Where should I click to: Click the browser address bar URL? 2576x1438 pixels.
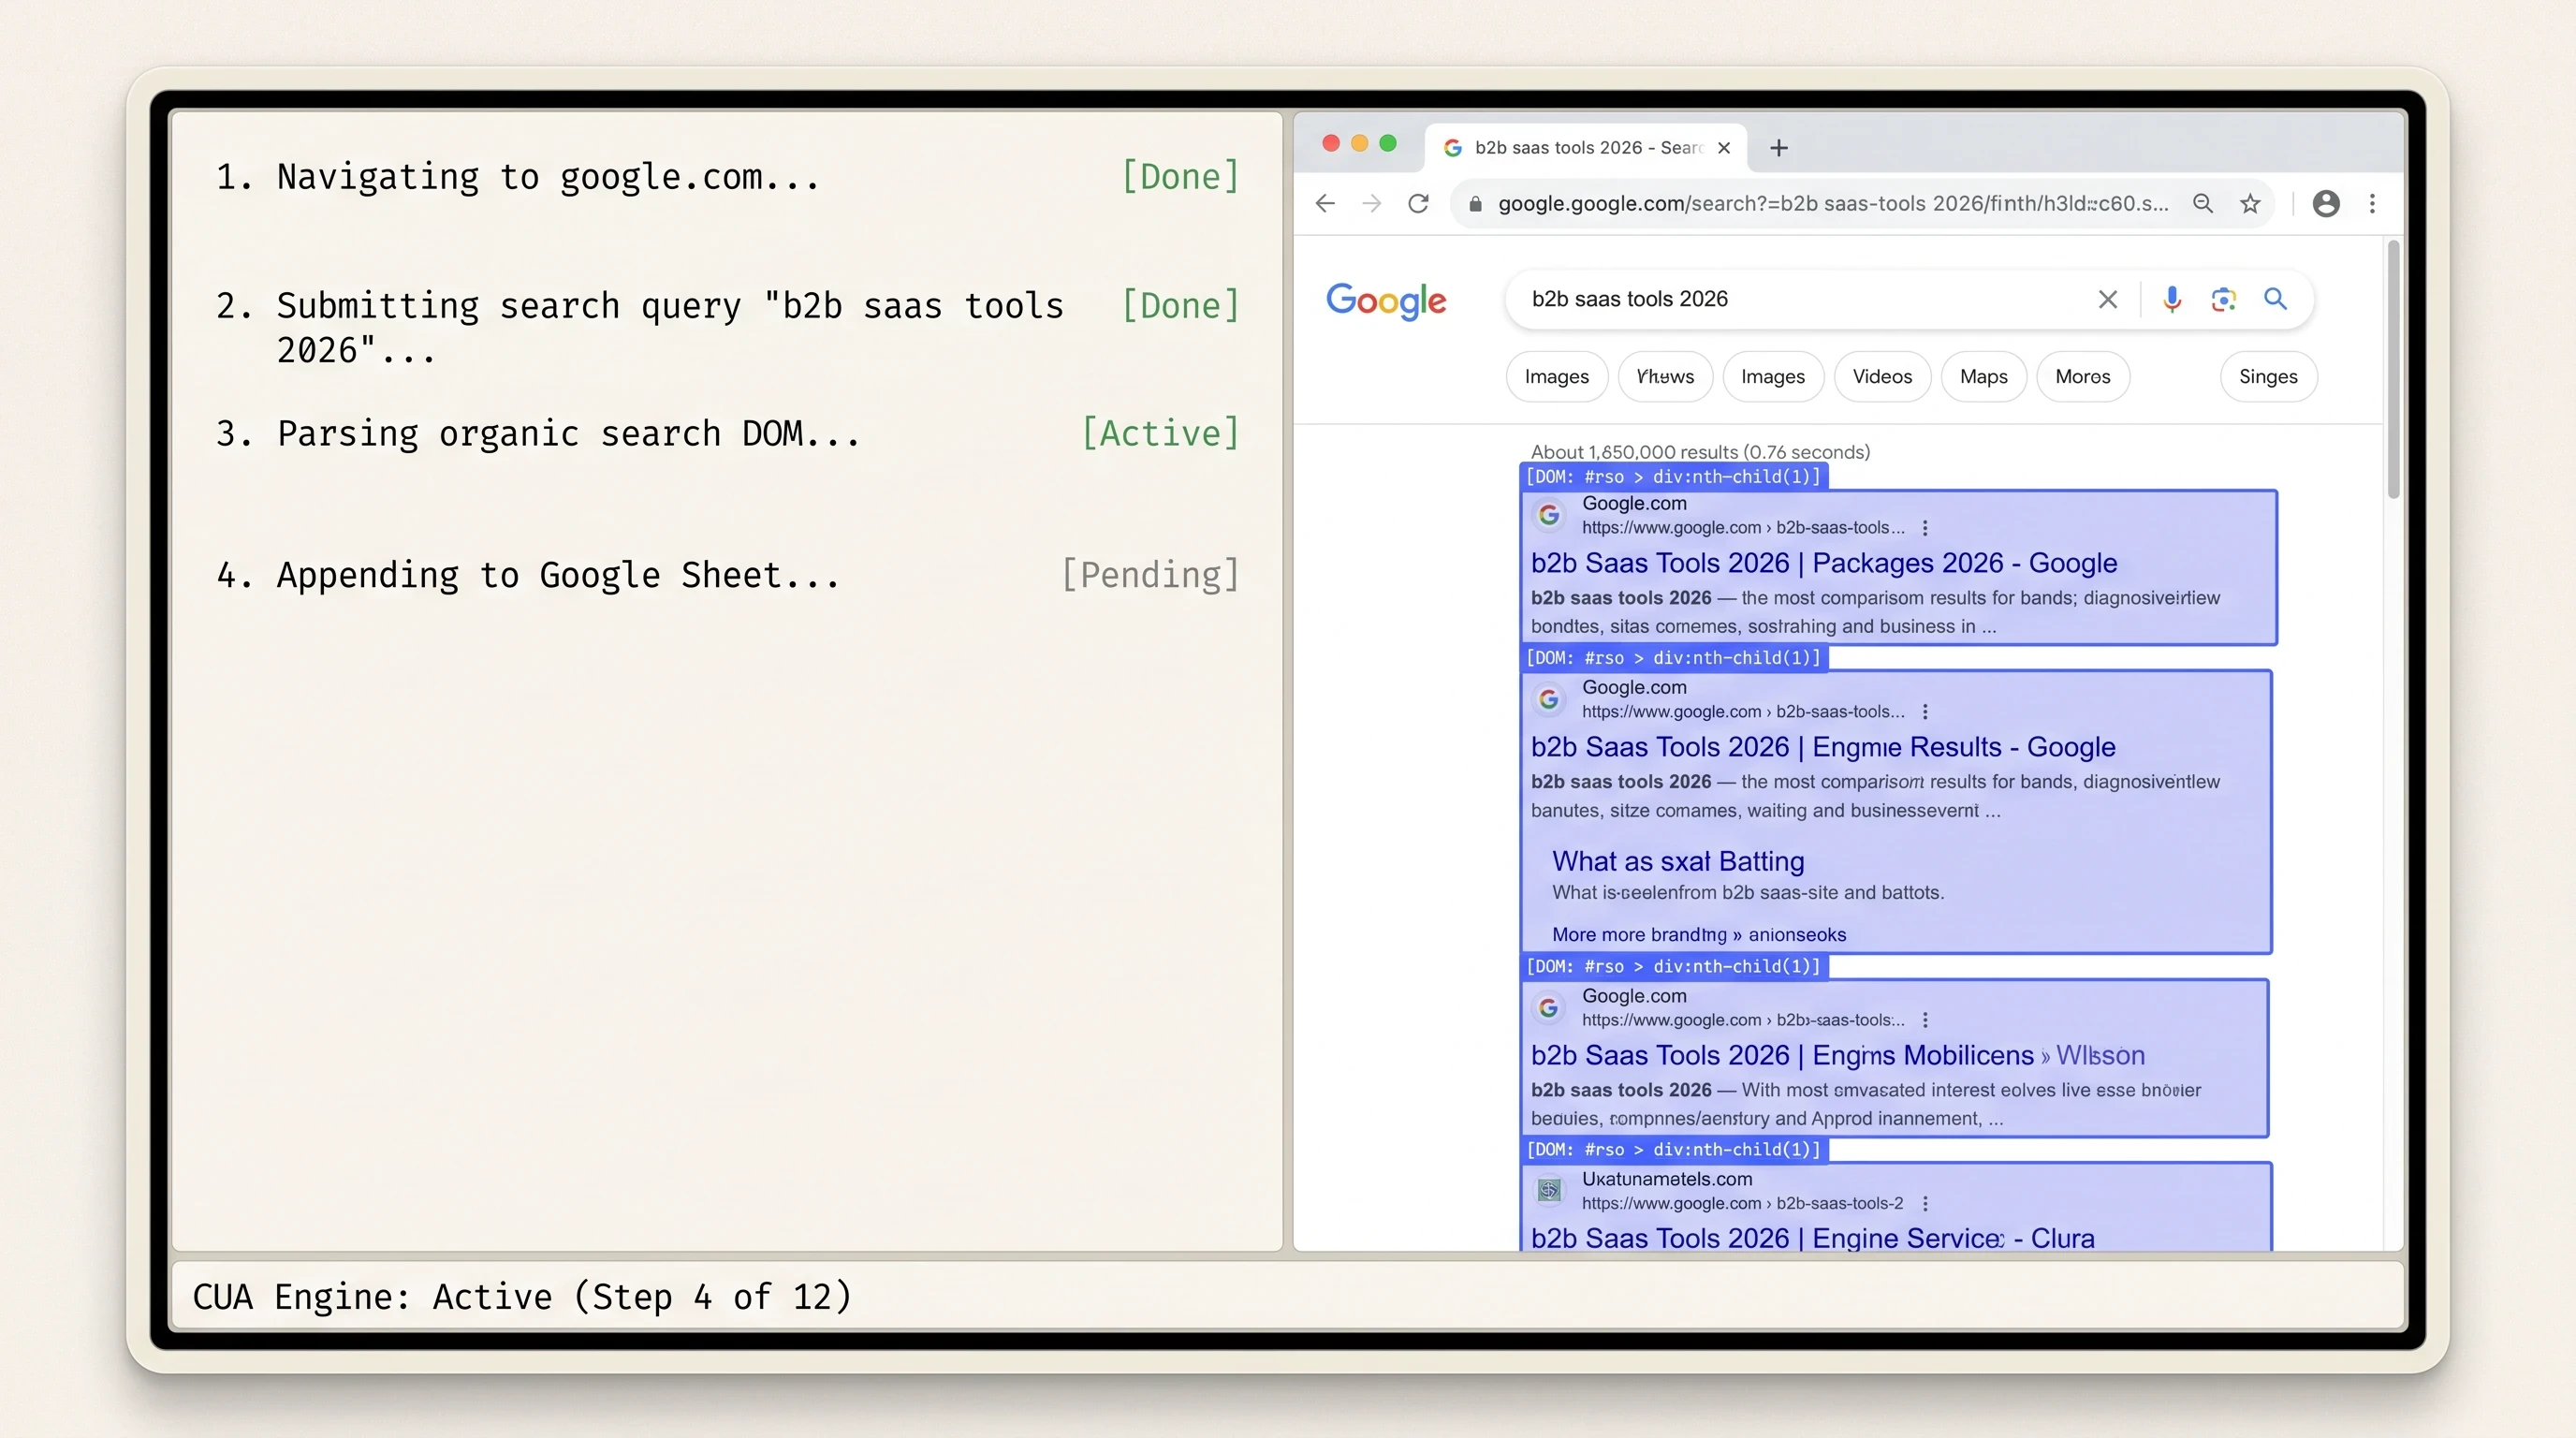[1833, 204]
